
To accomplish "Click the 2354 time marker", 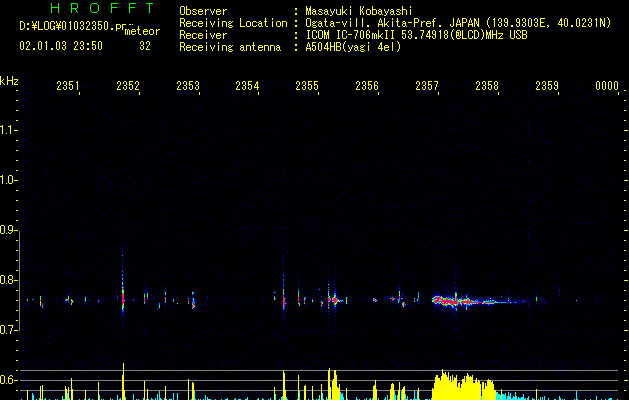I will click(x=247, y=85).
